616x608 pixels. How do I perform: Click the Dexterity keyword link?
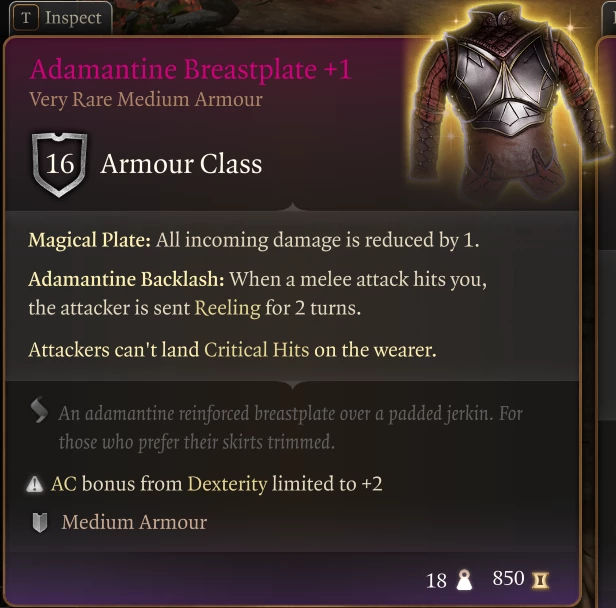[227, 484]
